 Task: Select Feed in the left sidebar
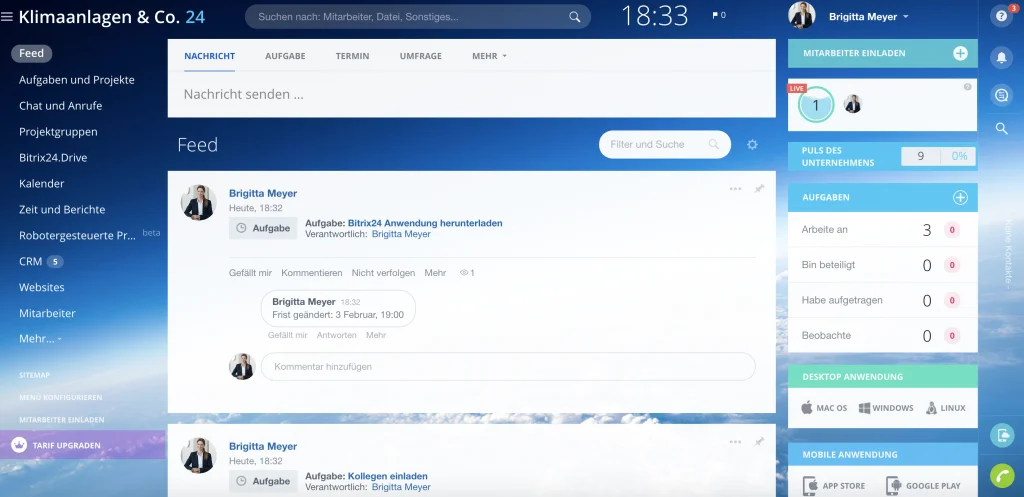[31, 54]
